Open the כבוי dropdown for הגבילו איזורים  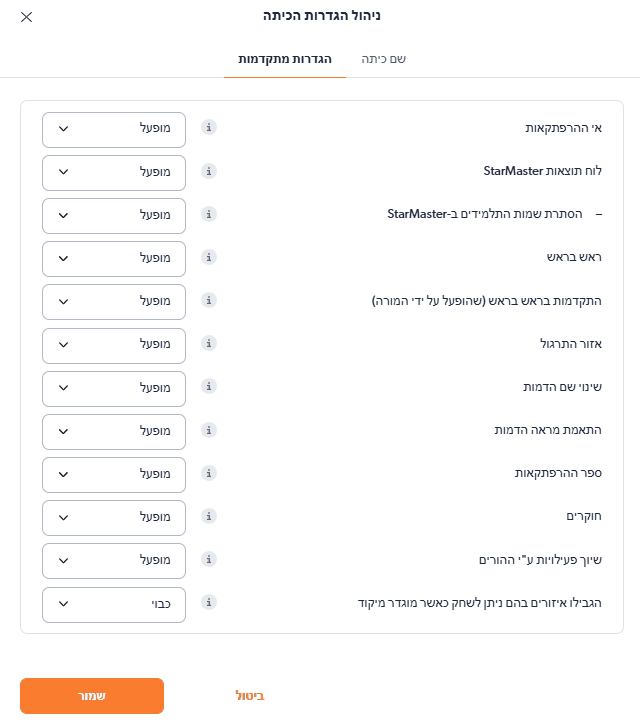[114, 603]
